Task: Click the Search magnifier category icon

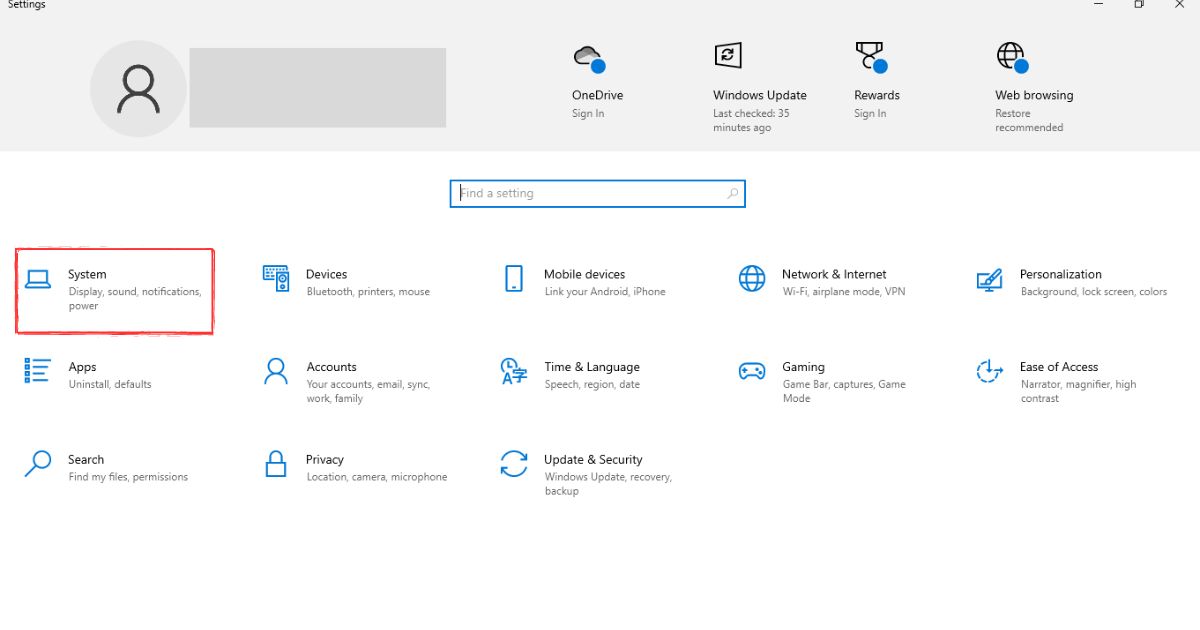Action: (x=38, y=464)
